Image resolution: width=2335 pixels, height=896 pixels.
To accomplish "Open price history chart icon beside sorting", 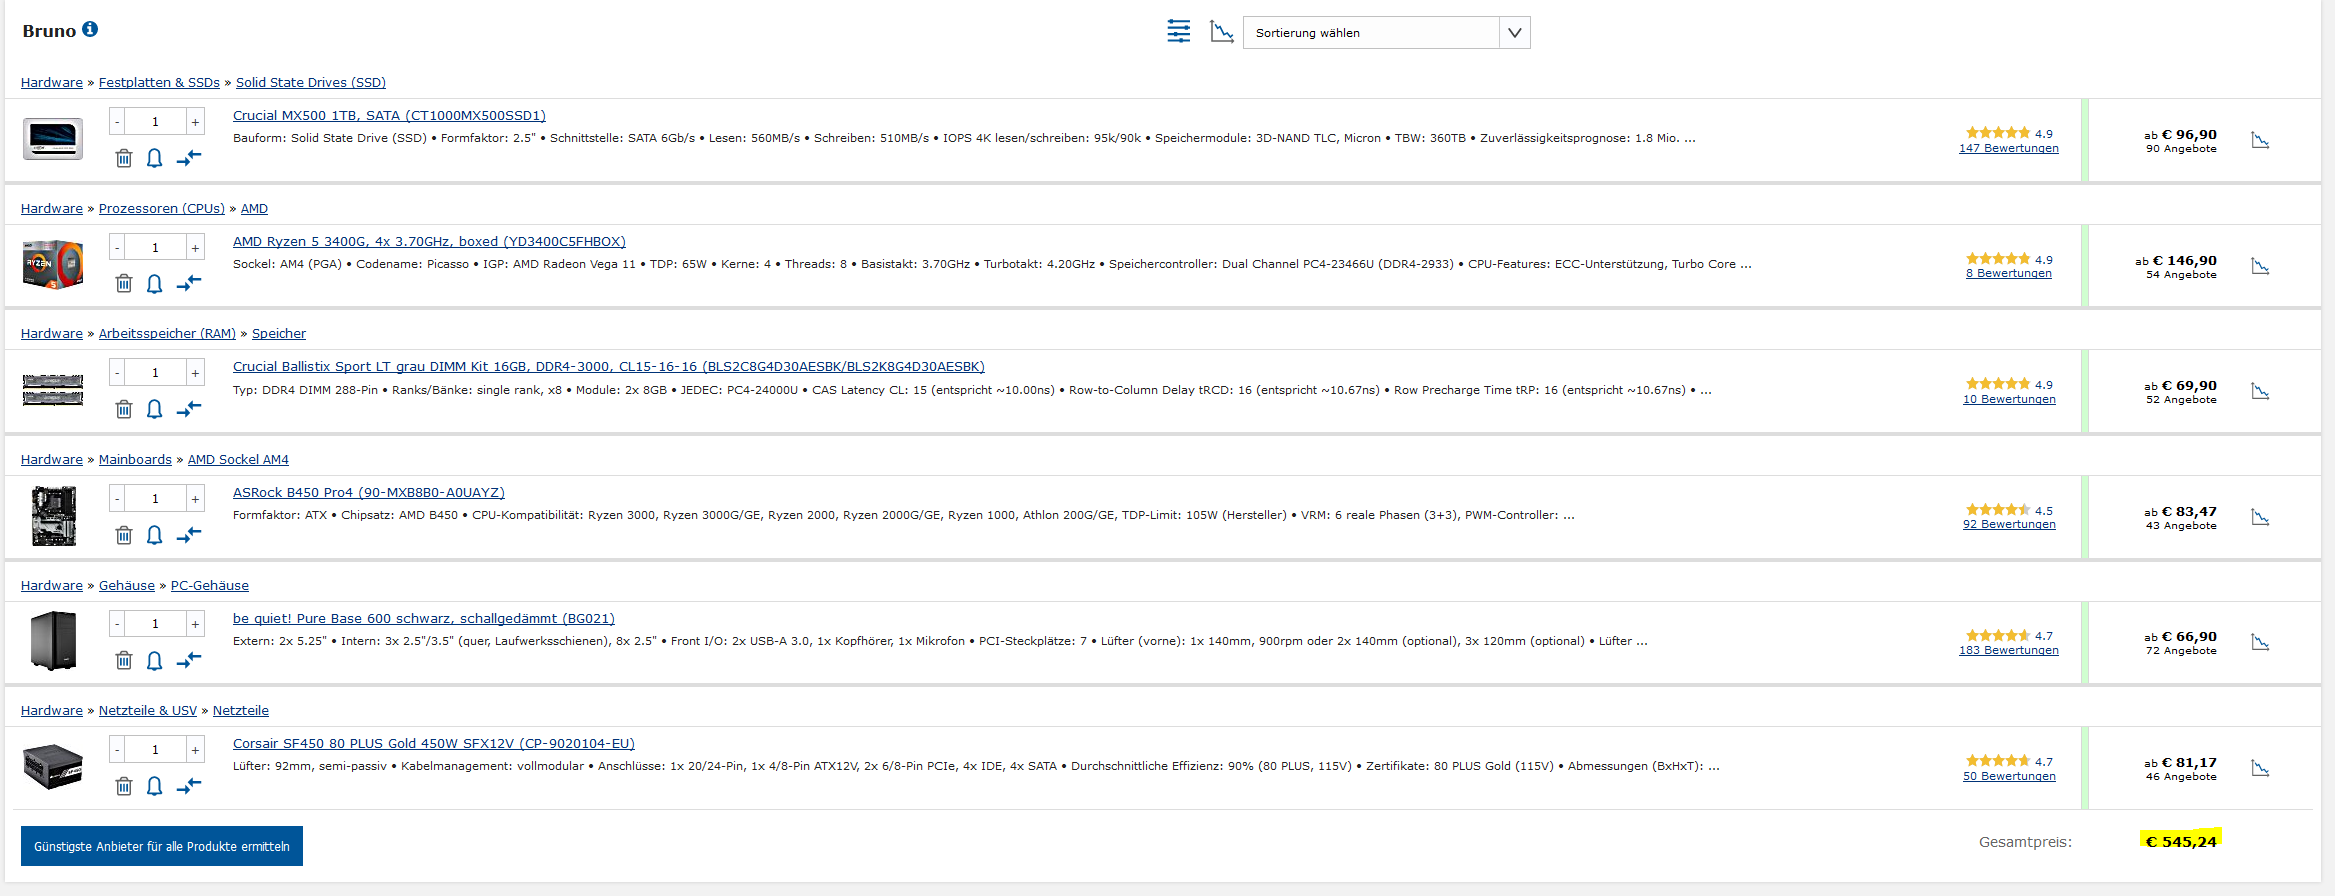I will [1221, 32].
